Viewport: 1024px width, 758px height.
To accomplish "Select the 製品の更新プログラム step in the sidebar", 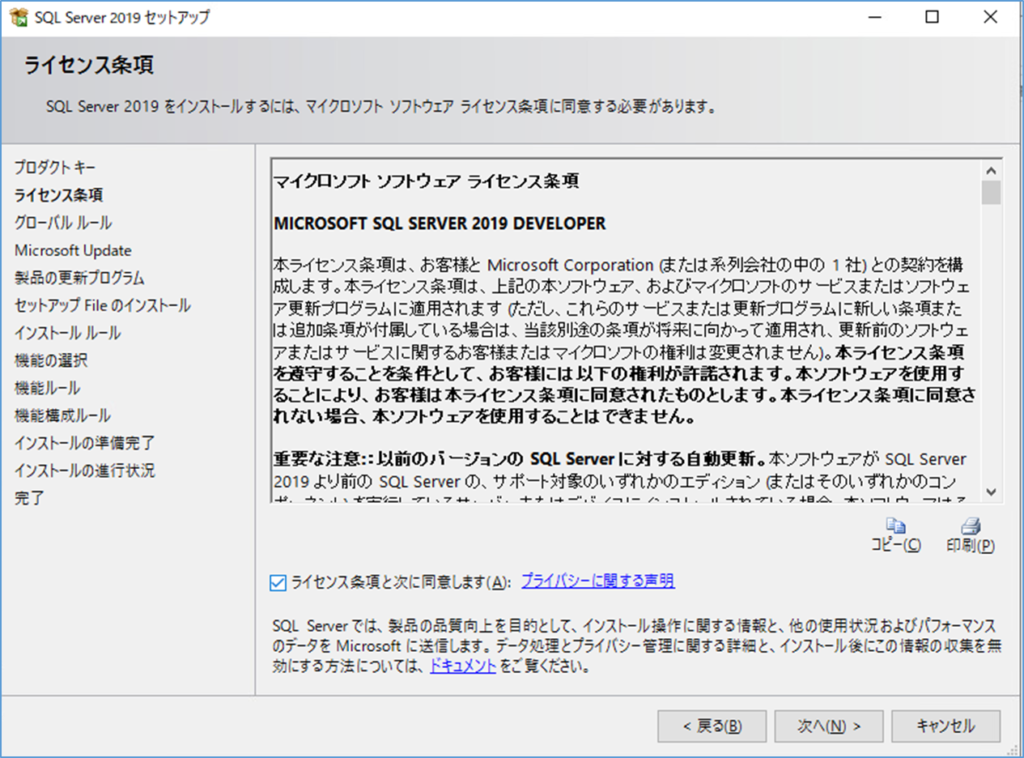I will pos(79,277).
